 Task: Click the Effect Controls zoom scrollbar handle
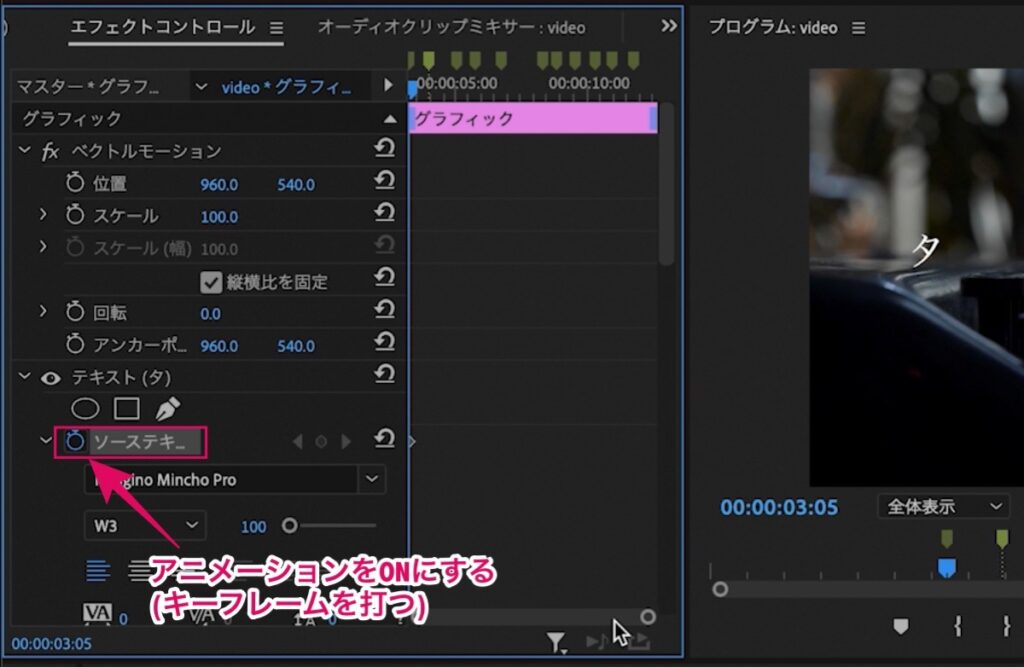coord(647,617)
